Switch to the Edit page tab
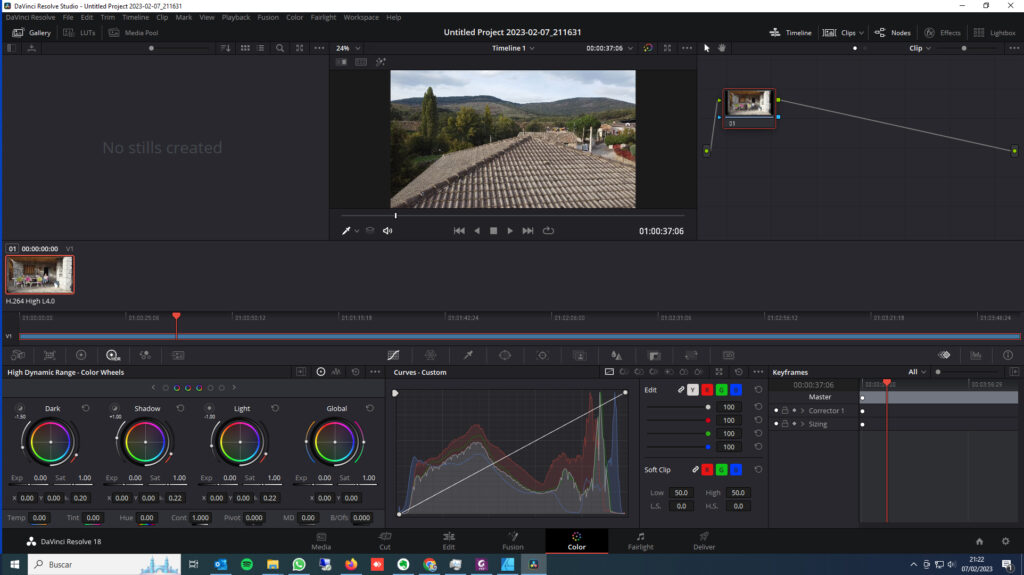This screenshot has width=1024, height=575. [x=449, y=541]
